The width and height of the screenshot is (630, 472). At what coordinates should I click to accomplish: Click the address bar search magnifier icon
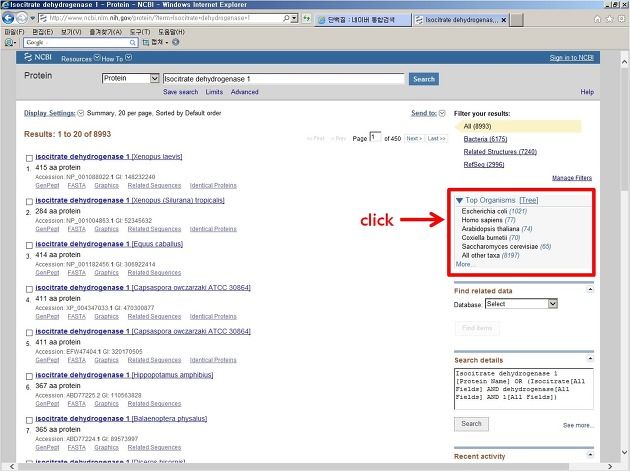[286, 18]
